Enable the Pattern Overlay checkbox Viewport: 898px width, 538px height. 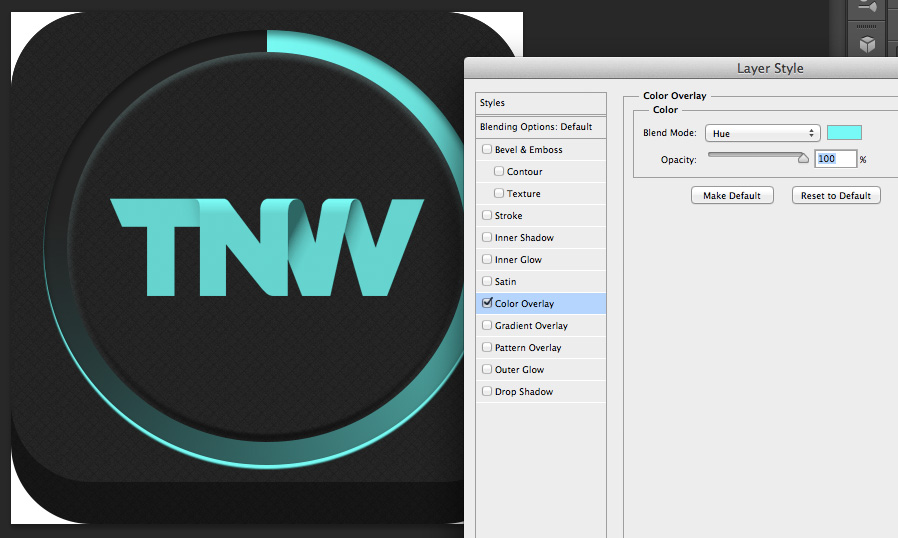[487, 347]
